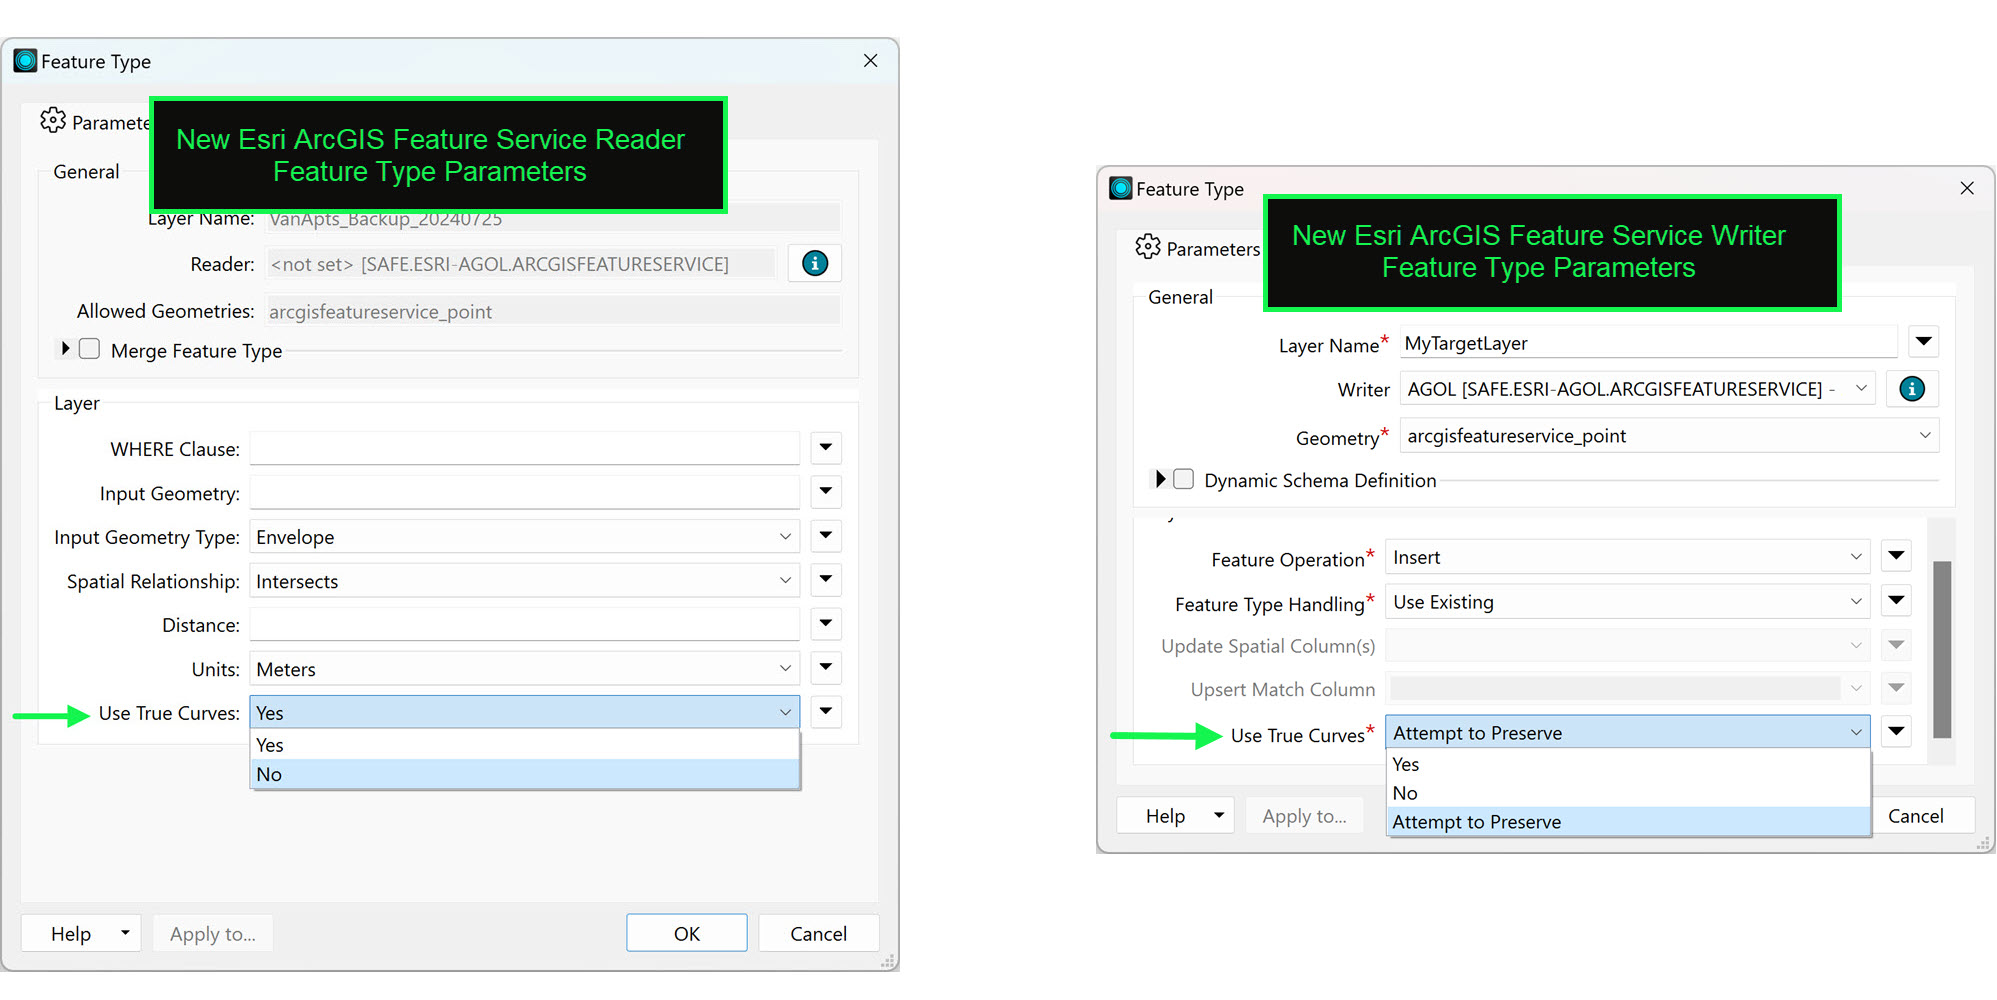The width and height of the screenshot is (1997, 1000).
Task: Click Help in the left Feature Type dialog
Action: pyautogui.click(x=71, y=933)
